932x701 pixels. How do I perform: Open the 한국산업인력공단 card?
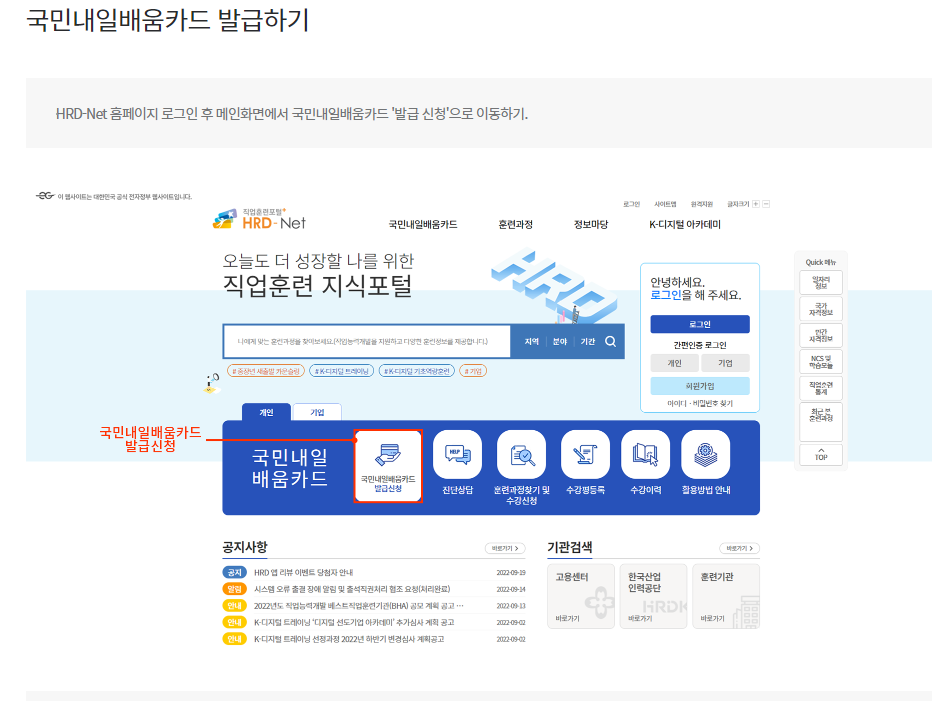653,596
